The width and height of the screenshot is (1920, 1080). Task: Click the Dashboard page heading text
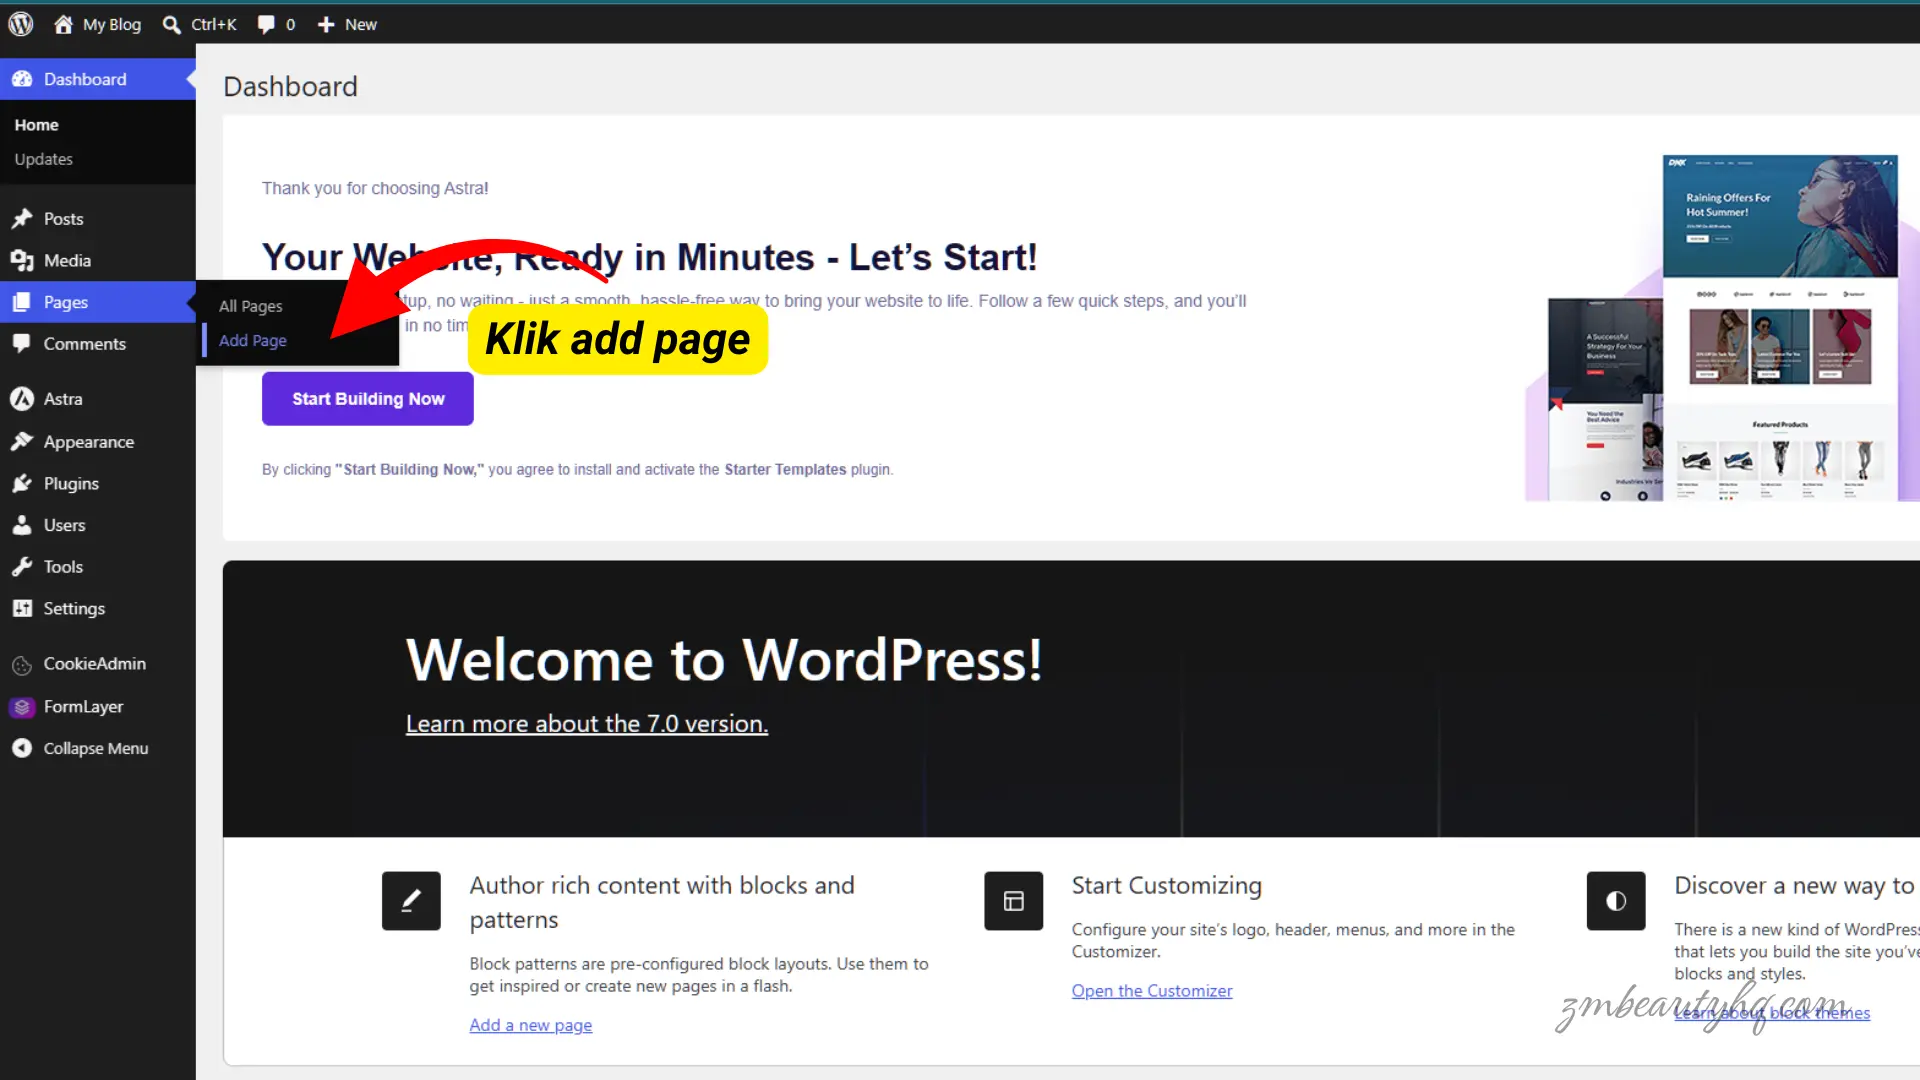pos(291,86)
